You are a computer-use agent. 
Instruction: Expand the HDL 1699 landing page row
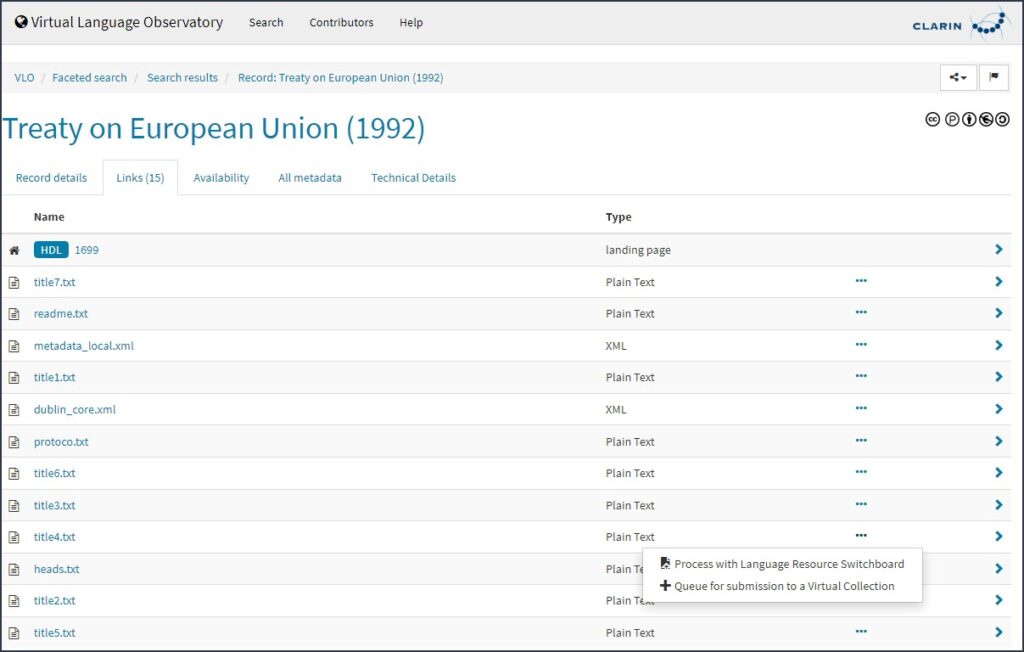[998, 250]
